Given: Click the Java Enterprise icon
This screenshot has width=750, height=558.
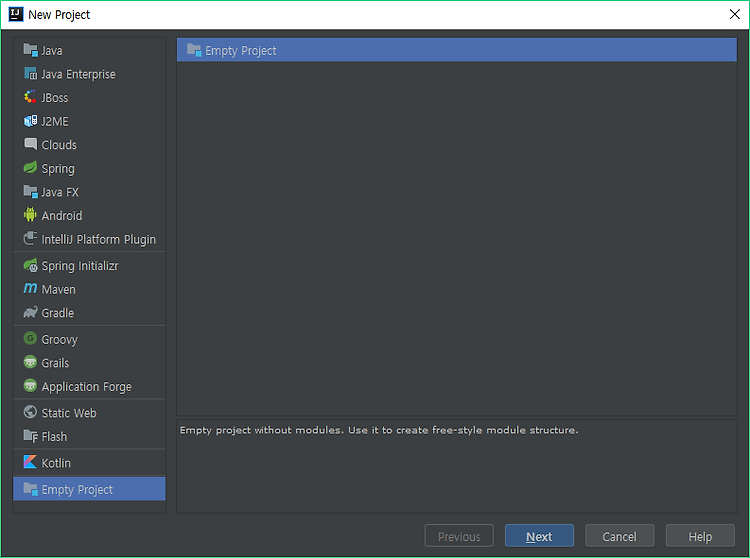Looking at the screenshot, I should tap(31, 74).
